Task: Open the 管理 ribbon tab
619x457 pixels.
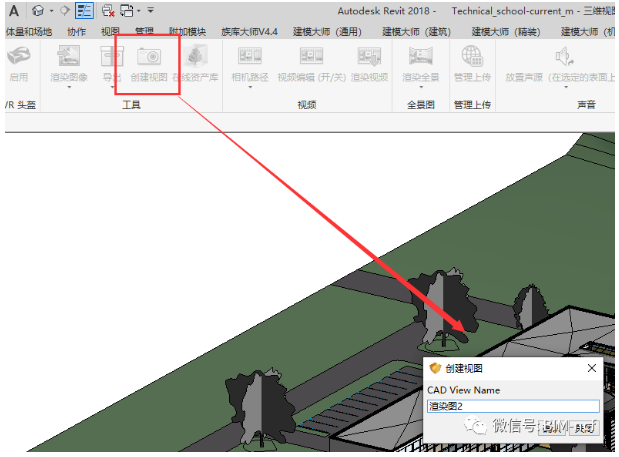Action: tap(144, 32)
